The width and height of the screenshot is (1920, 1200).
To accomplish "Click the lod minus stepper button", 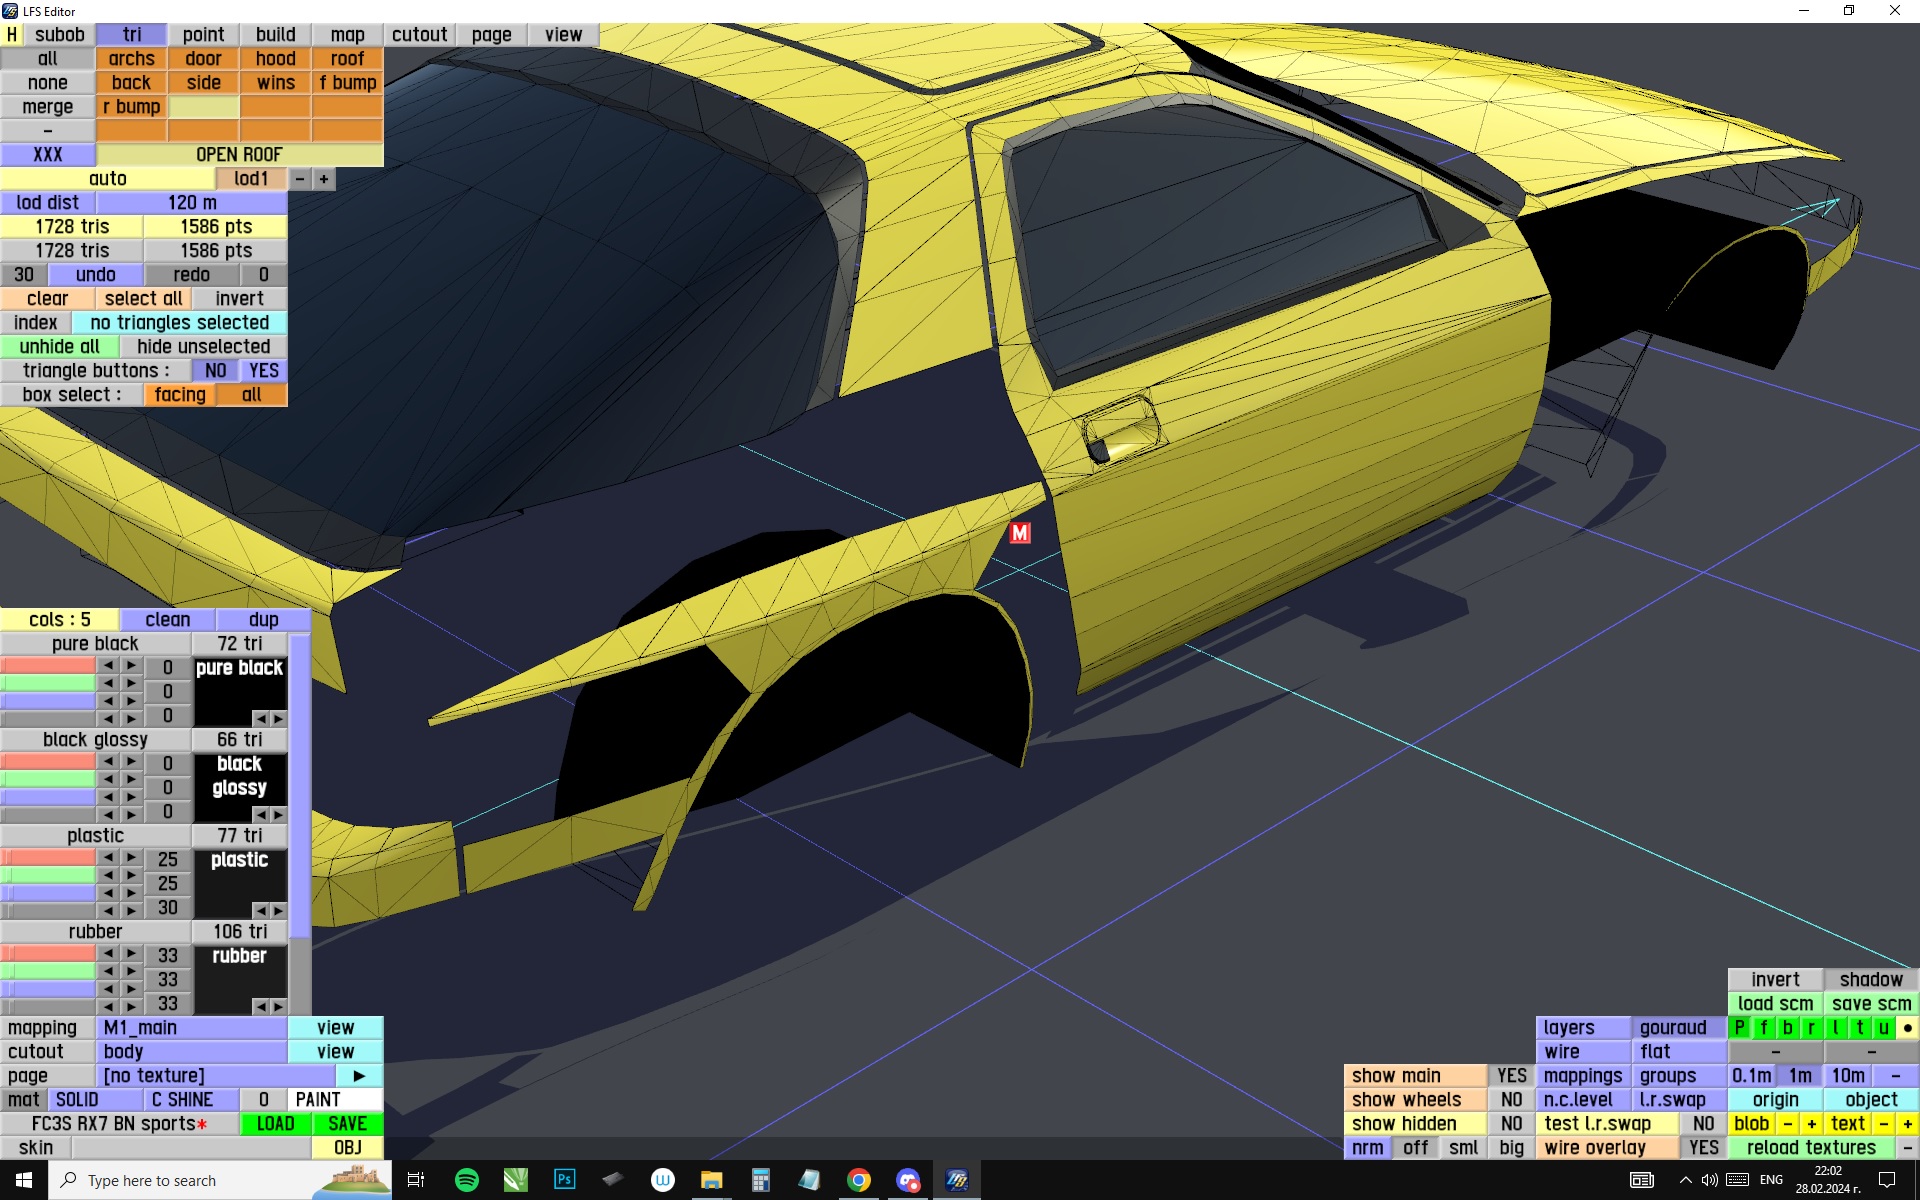I will pos(300,179).
